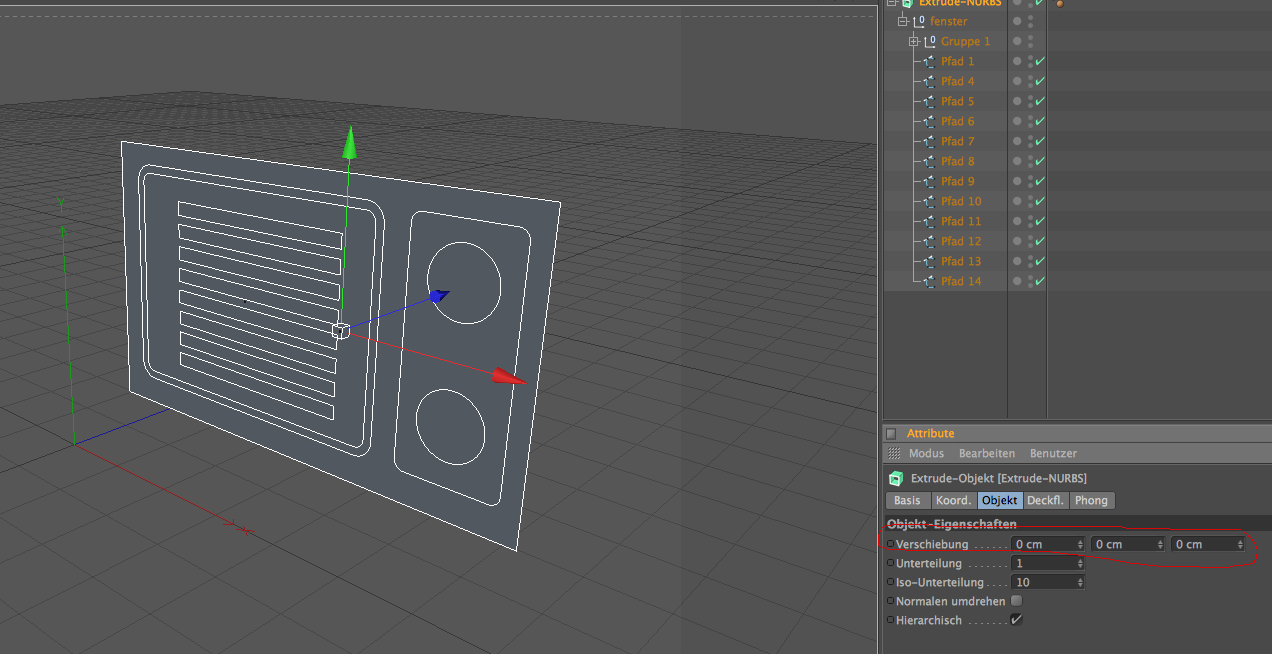The width and height of the screenshot is (1272, 654).
Task: Click the keyframe circle beside Verschiebung
Action: (890, 544)
